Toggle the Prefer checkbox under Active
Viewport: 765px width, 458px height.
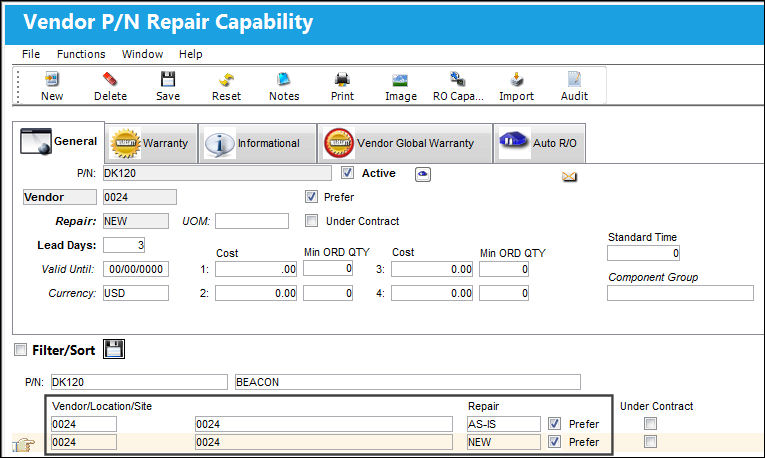tap(311, 197)
